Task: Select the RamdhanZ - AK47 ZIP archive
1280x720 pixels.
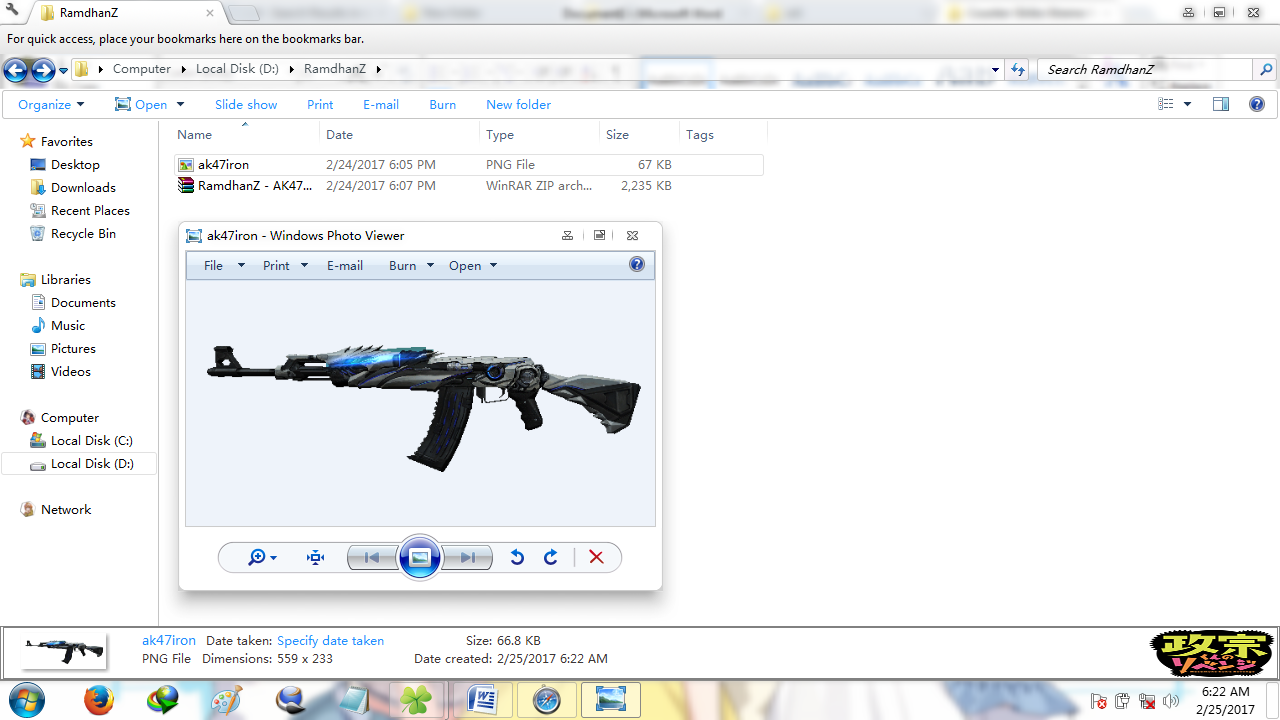Action: 468,186
